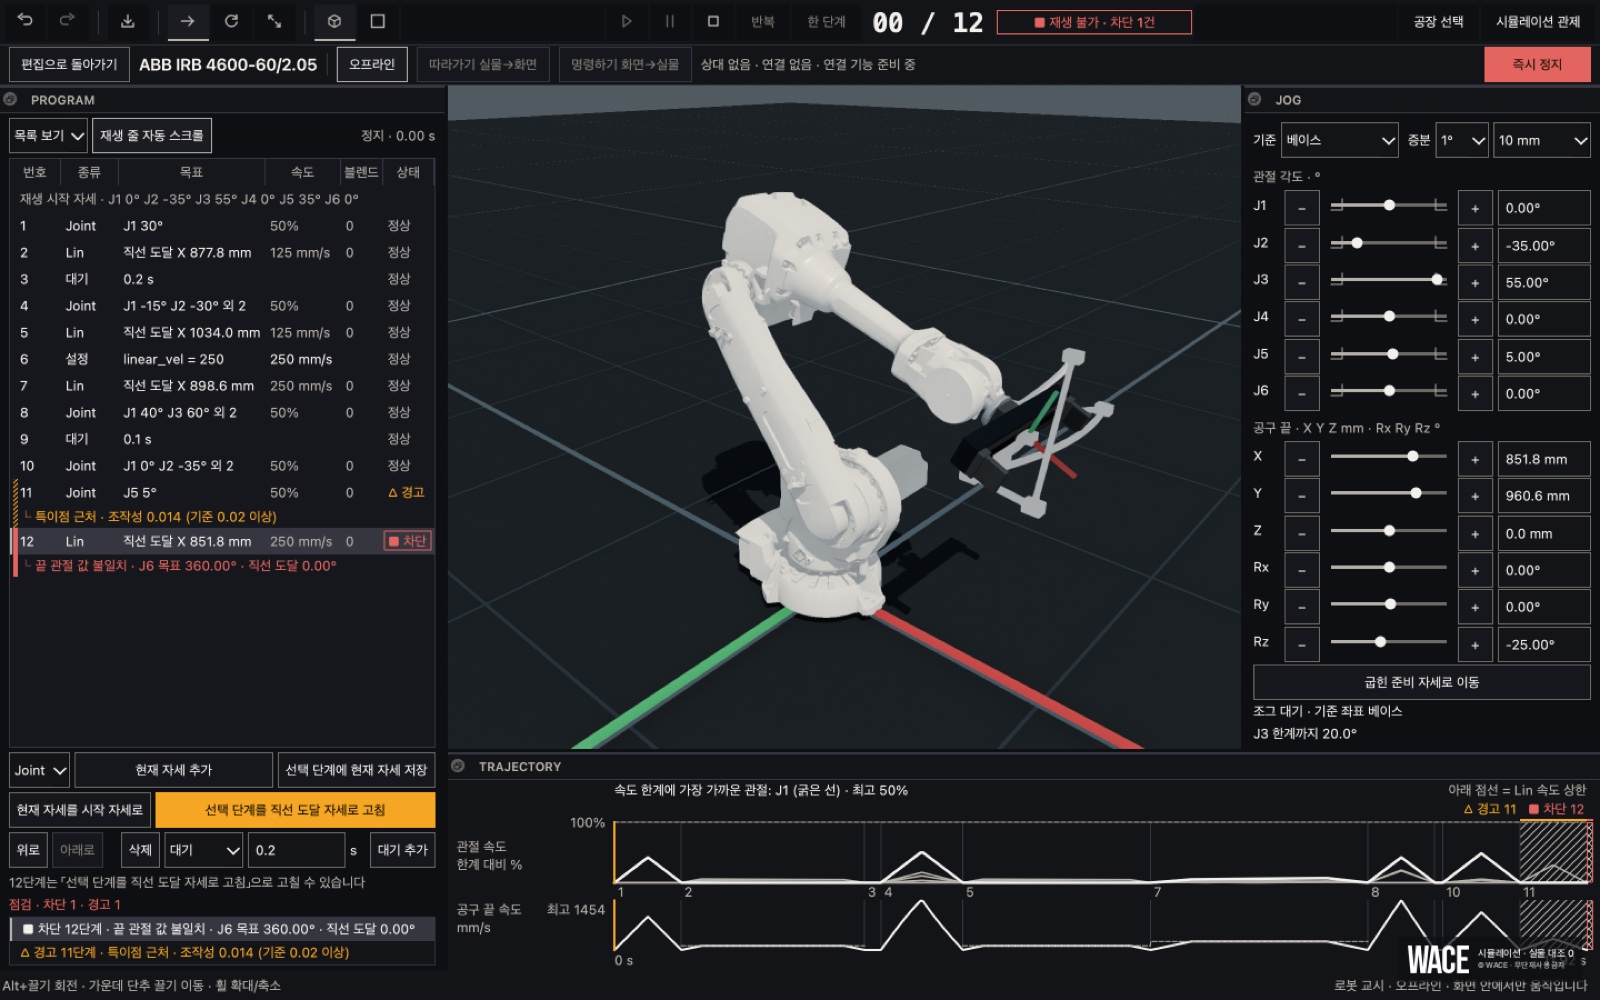
Task: Open the JOG panel settings icon
Action: [1255, 99]
